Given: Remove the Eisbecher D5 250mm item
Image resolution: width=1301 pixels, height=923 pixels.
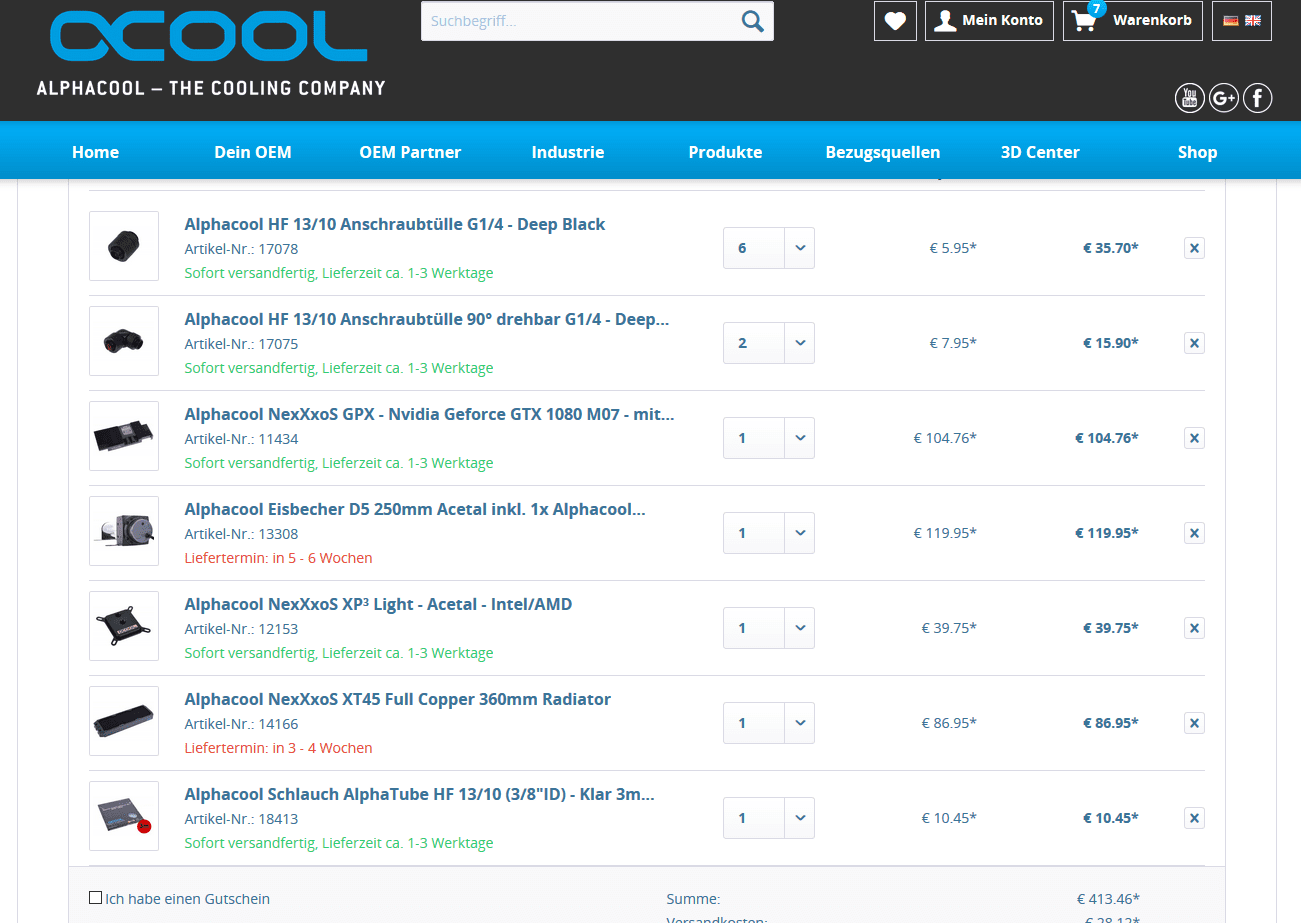Looking at the screenshot, I should click(x=1194, y=533).
